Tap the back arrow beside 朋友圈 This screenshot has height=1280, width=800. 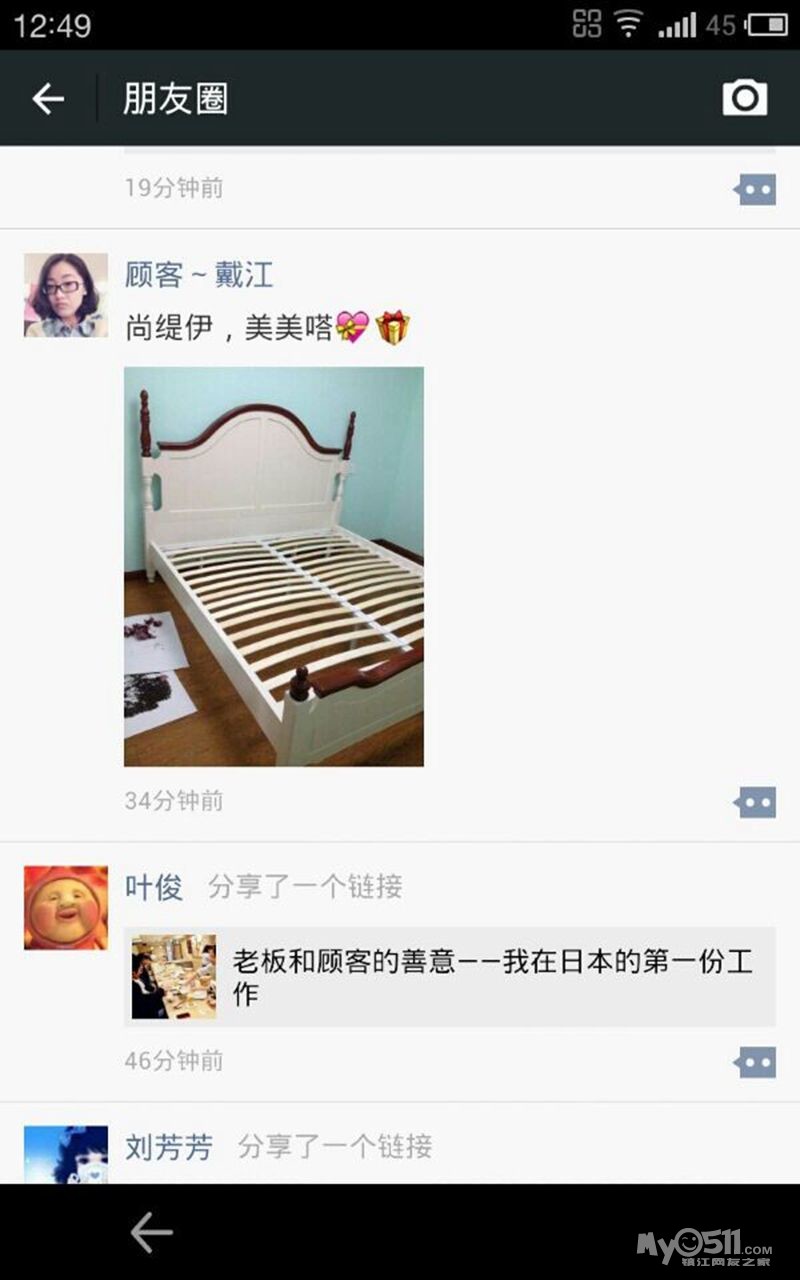[x=48, y=98]
